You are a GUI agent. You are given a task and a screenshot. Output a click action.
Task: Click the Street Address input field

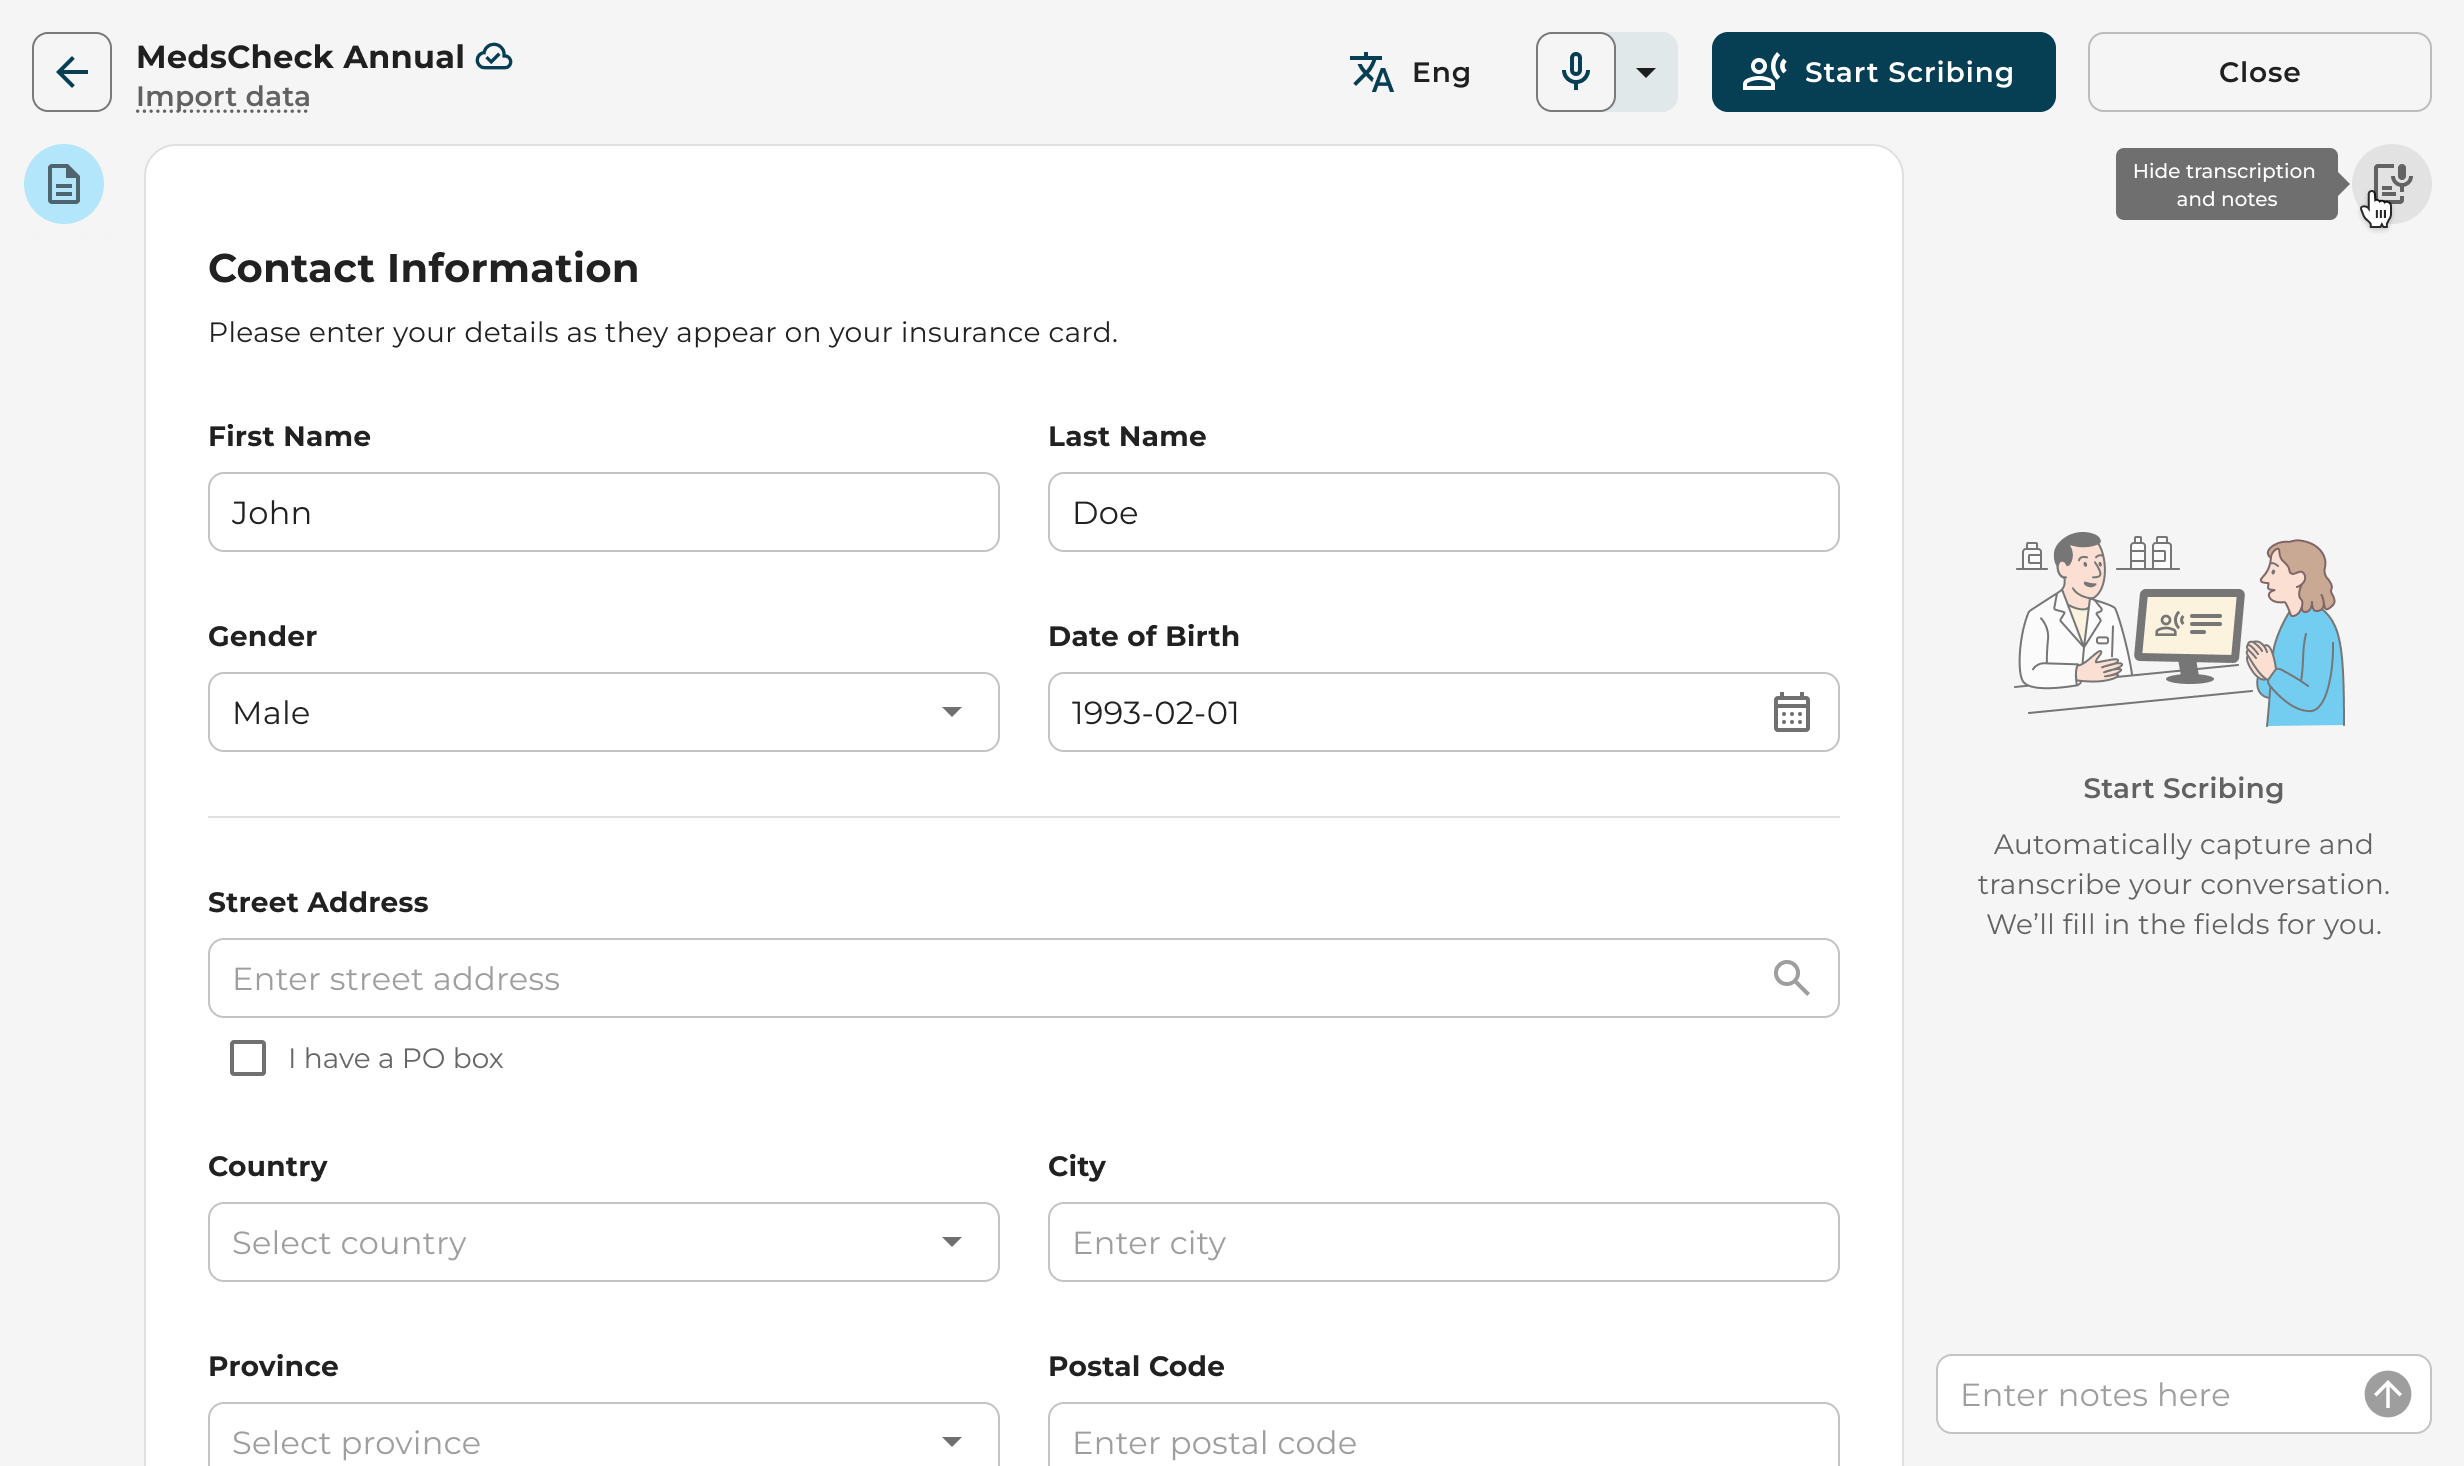(1024, 978)
